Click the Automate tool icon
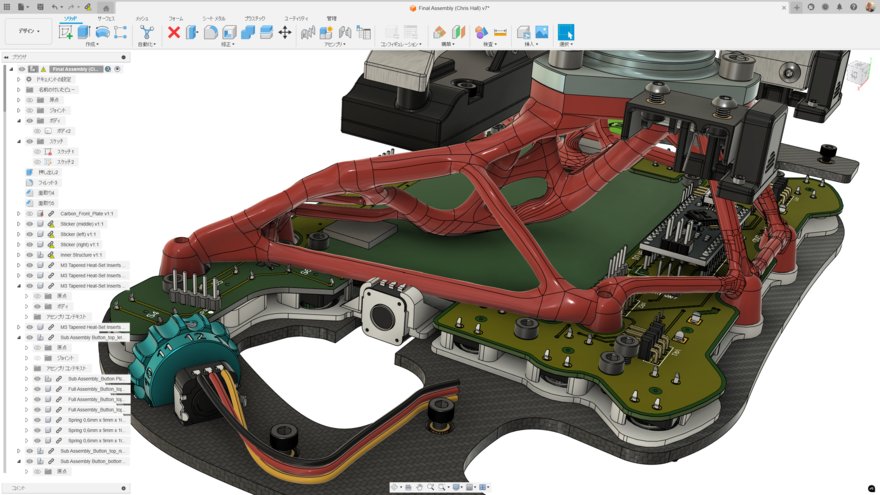The image size is (880, 495). pyautogui.click(x=146, y=32)
